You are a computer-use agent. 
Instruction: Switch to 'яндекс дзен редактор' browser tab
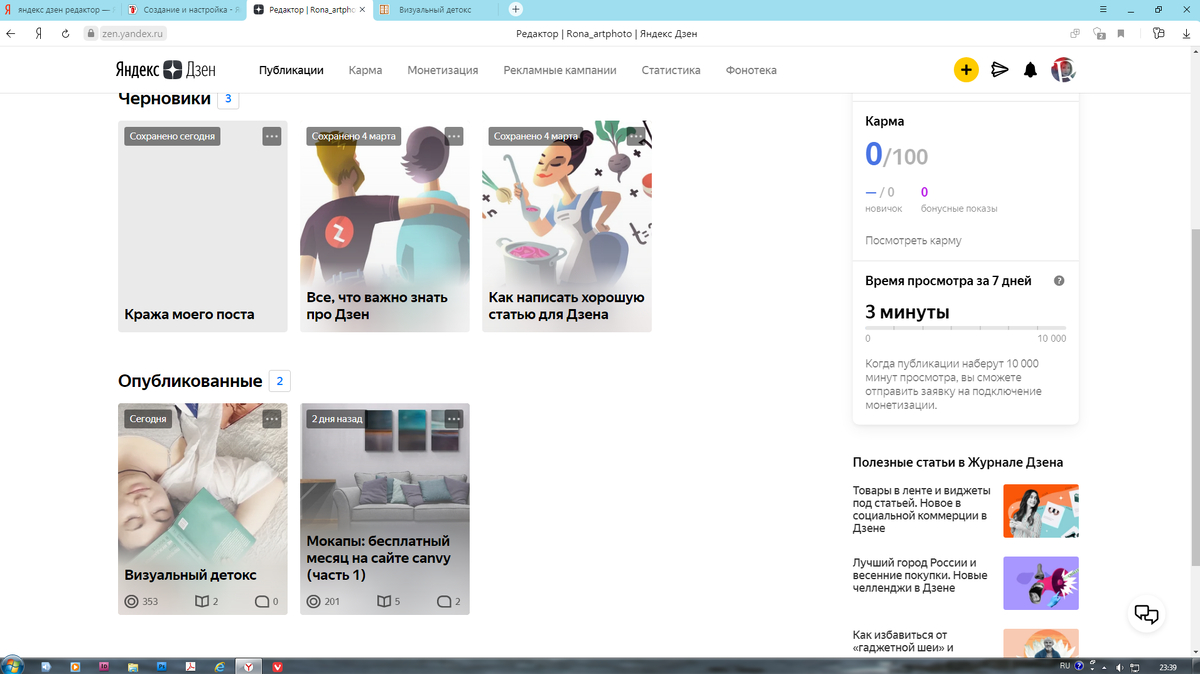[60, 9]
